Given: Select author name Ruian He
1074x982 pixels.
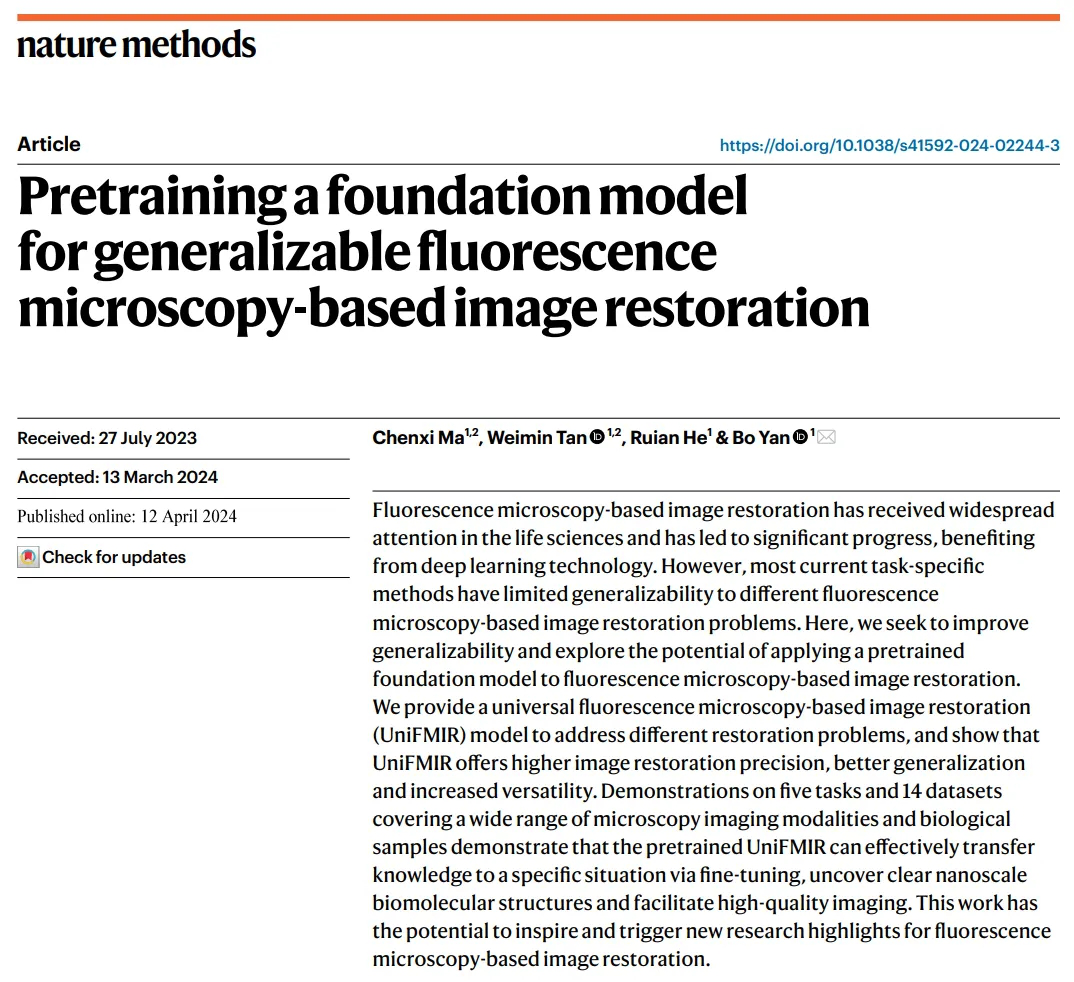Looking at the screenshot, I should [x=668, y=439].
